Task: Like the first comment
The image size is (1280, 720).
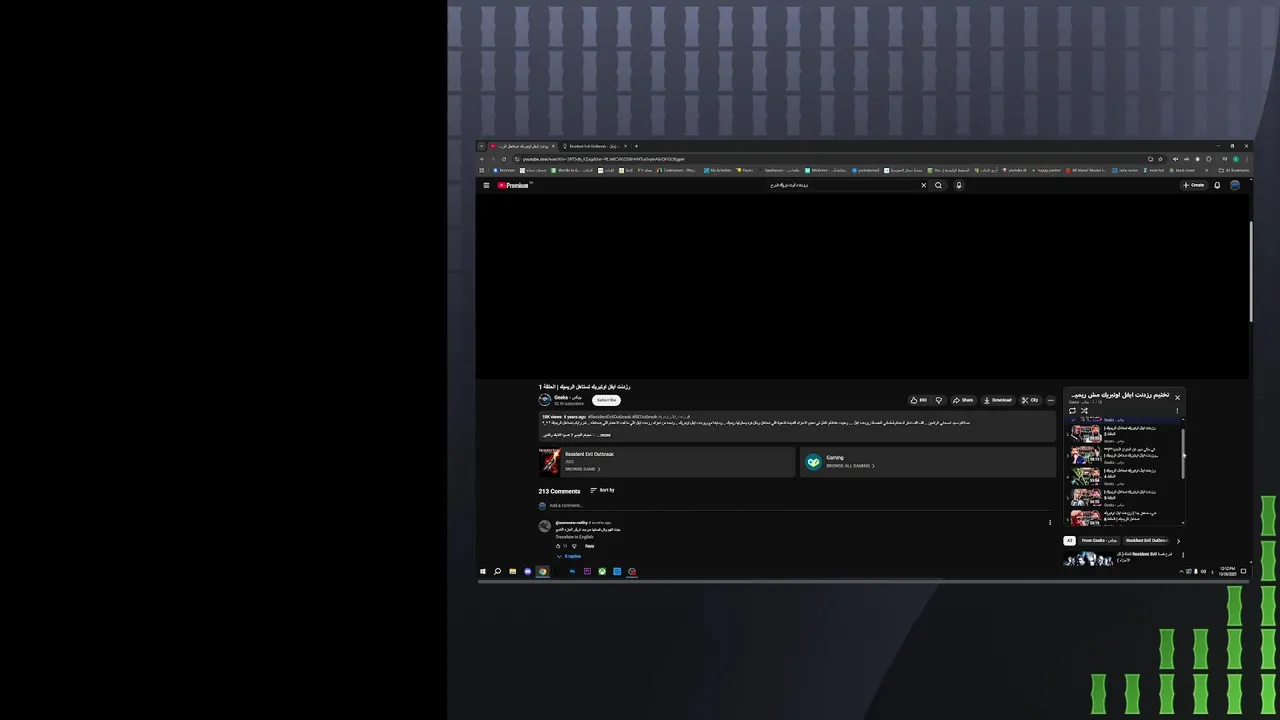Action: coord(559,546)
